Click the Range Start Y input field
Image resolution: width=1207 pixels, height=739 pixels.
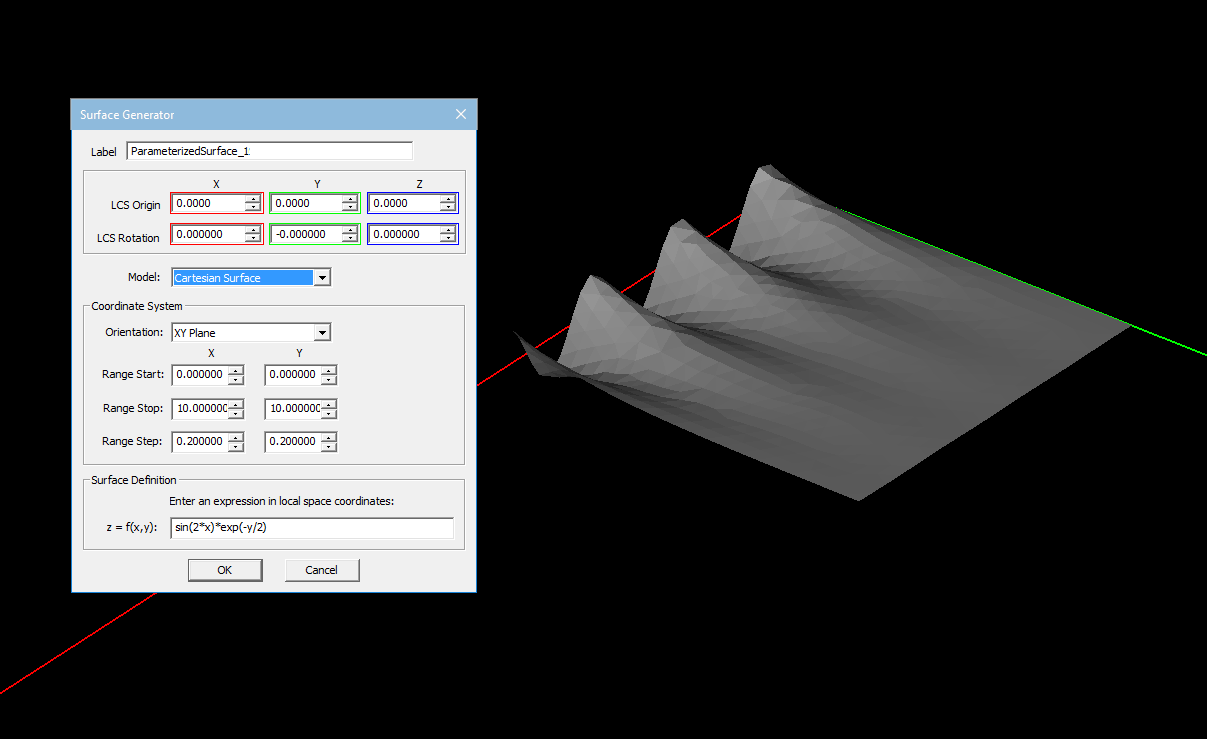292,375
